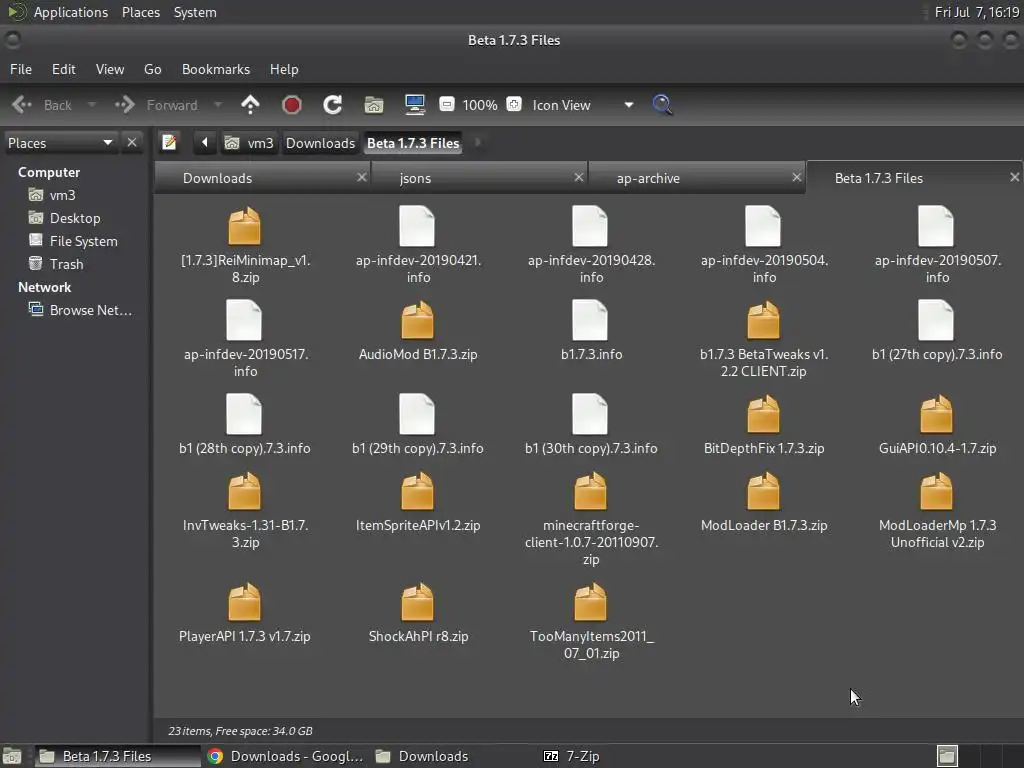1024x768 pixels.
Task: Open the Back history dropdown arrow
Action: coord(91,104)
